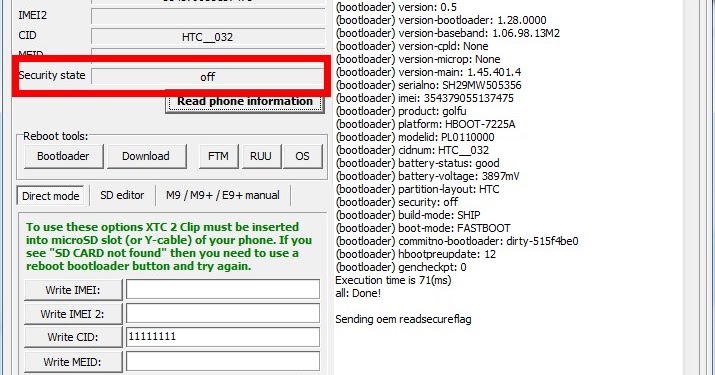Click the RUU reboot button

click(x=261, y=156)
